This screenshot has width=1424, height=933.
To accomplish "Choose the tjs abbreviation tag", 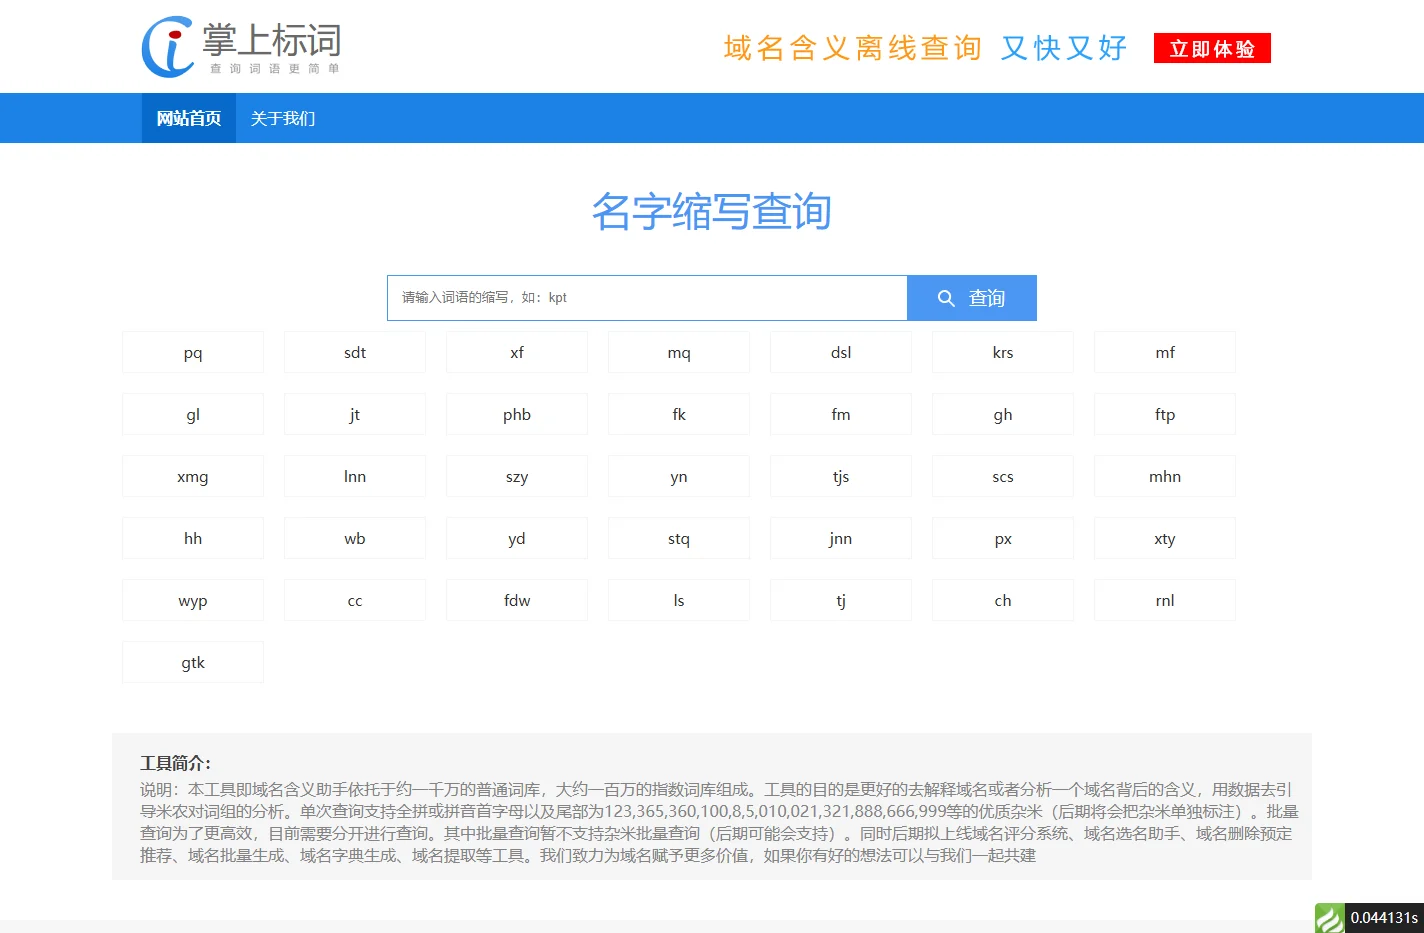I will [841, 476].
